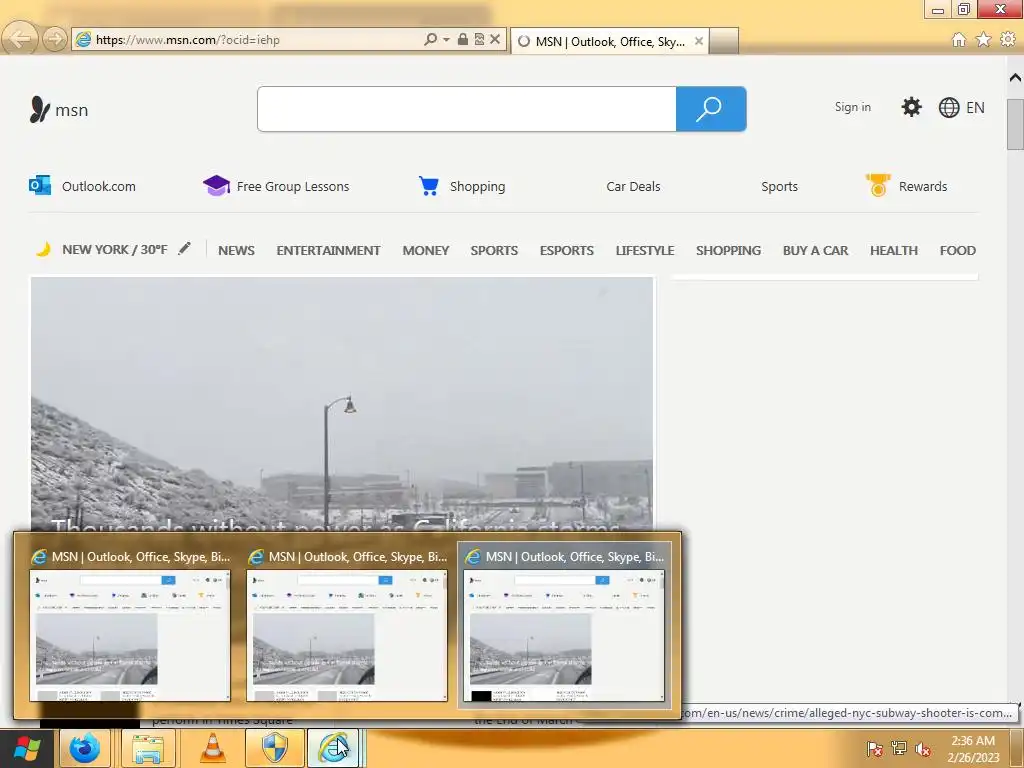Click the Sign in link

coord(852,107)
